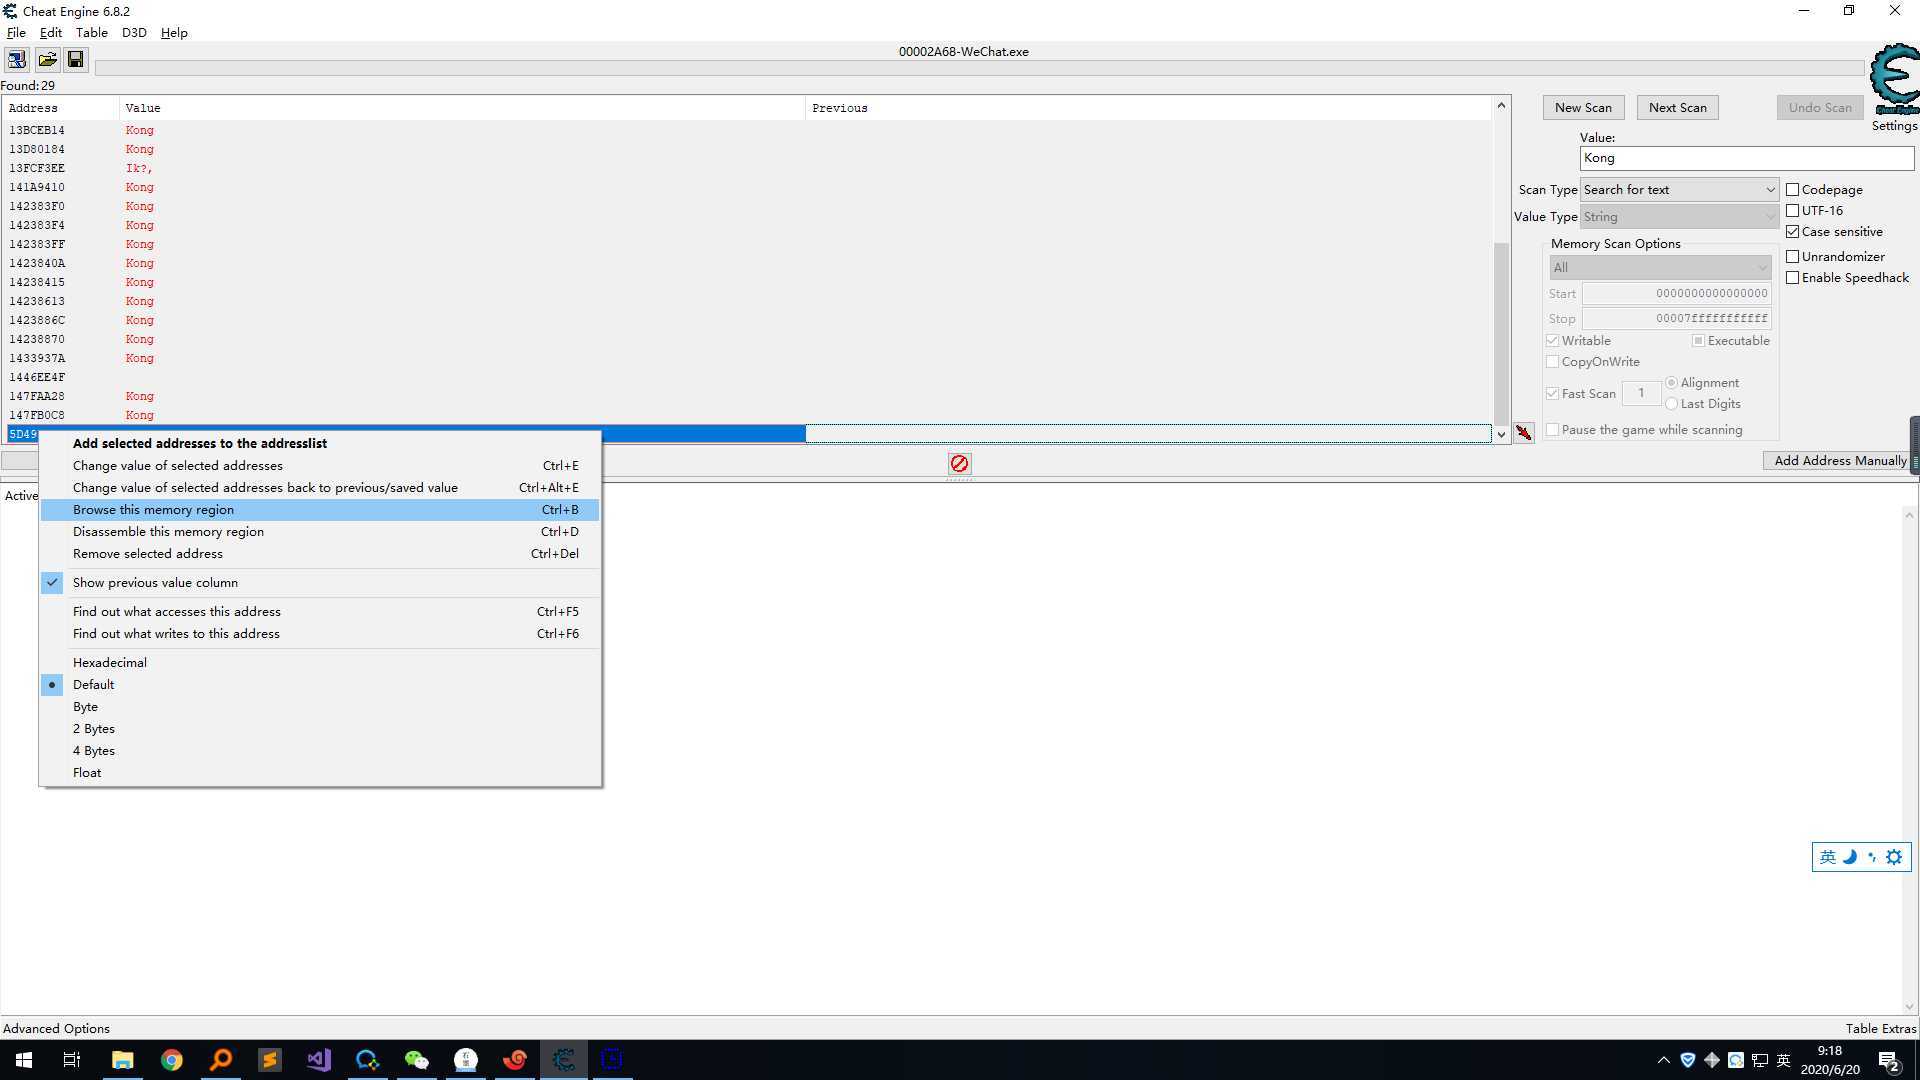Viewport: 1920px width, 1080px height.
Task: Open the Table menu
Action: (91, 32)
